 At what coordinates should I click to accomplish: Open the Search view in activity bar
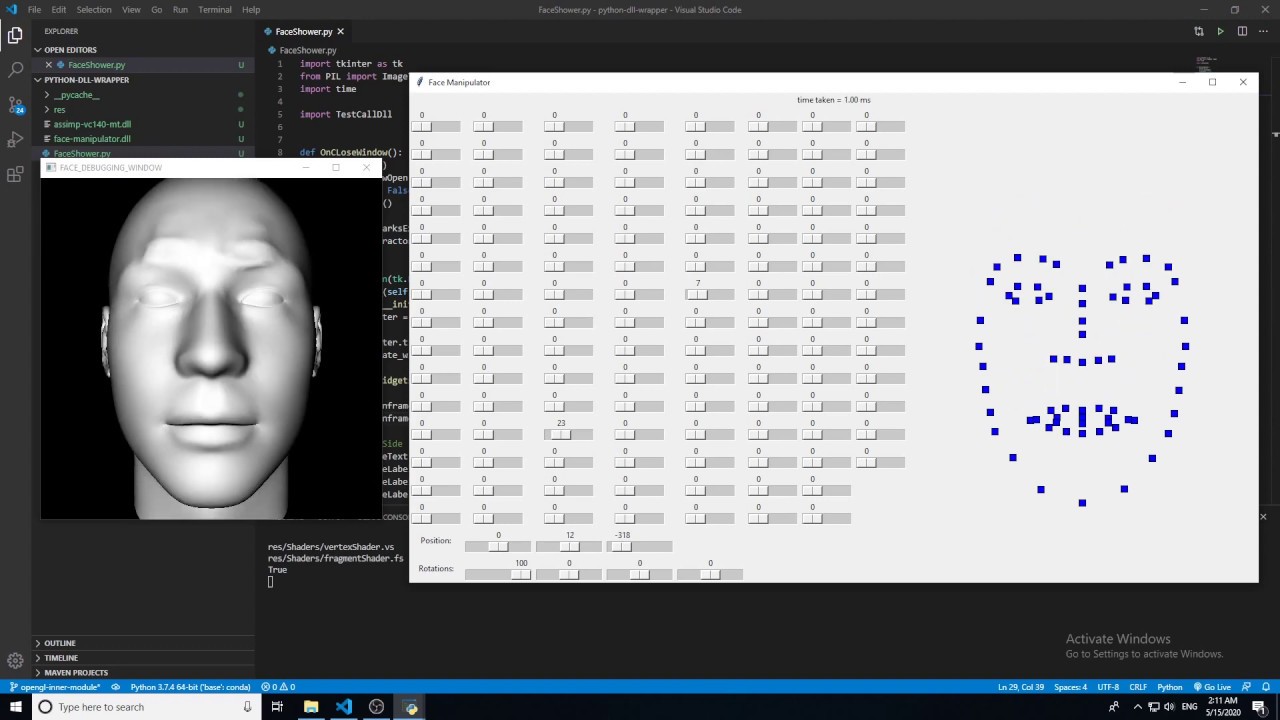click(x=15, y=70)
